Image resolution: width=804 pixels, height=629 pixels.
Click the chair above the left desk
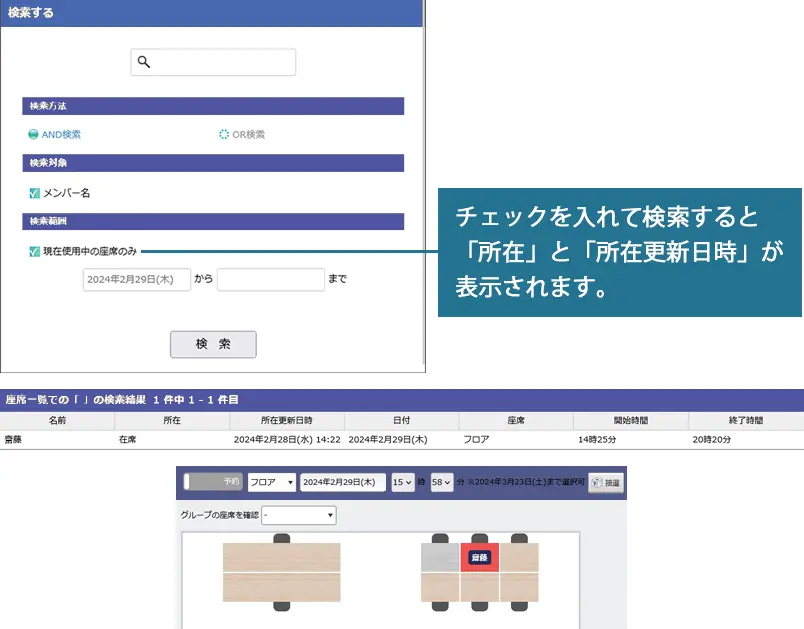[281, 539]
